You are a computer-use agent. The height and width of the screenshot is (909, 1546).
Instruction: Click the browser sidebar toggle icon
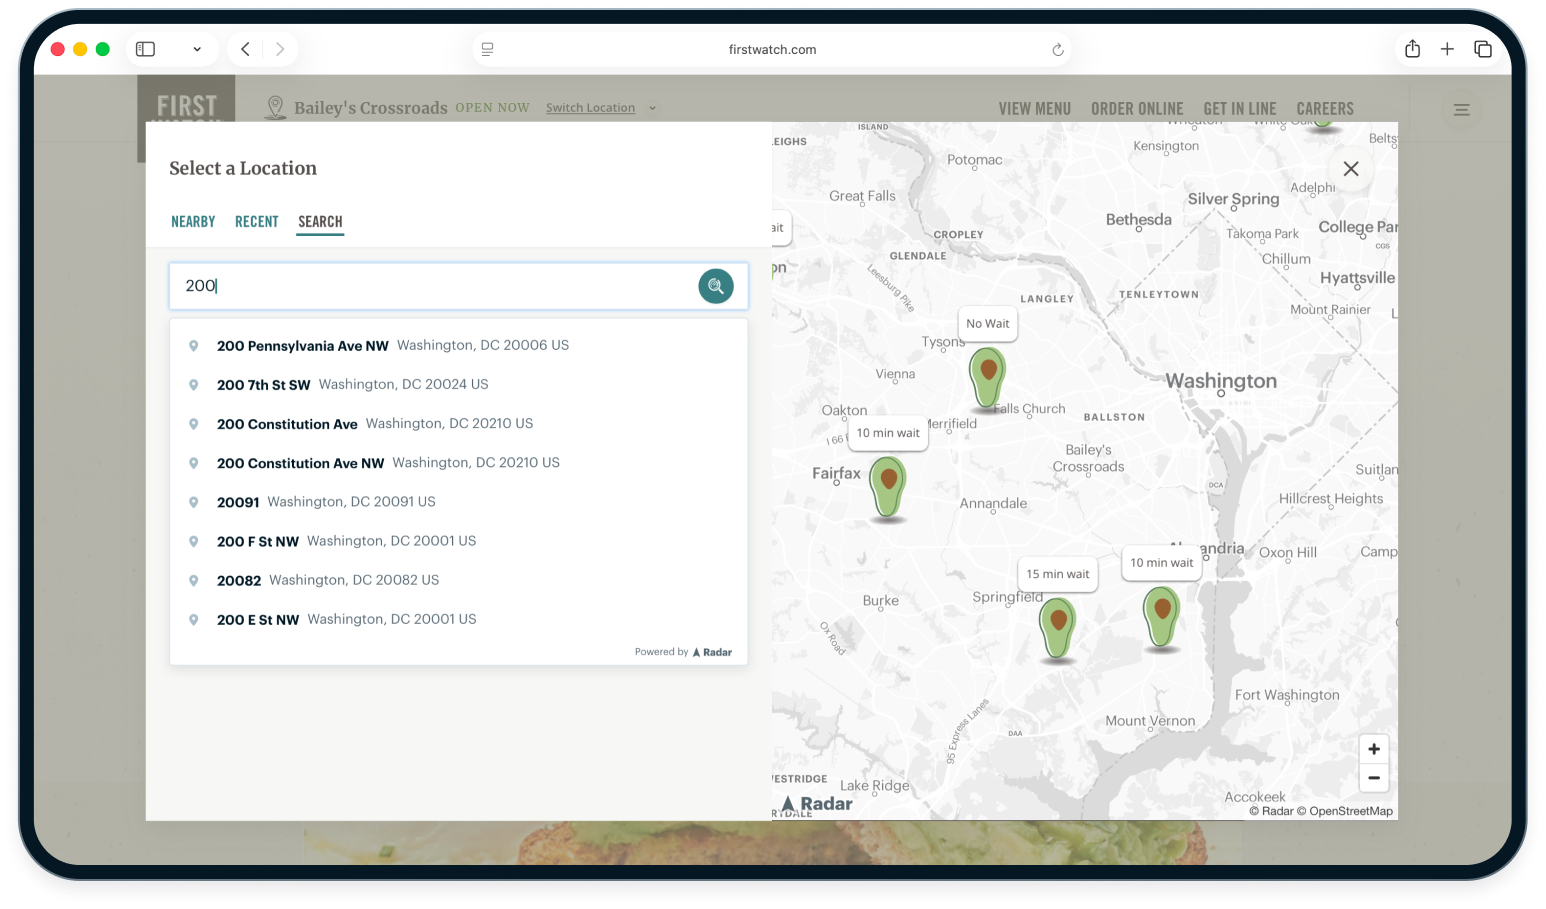tap(144, 48)
